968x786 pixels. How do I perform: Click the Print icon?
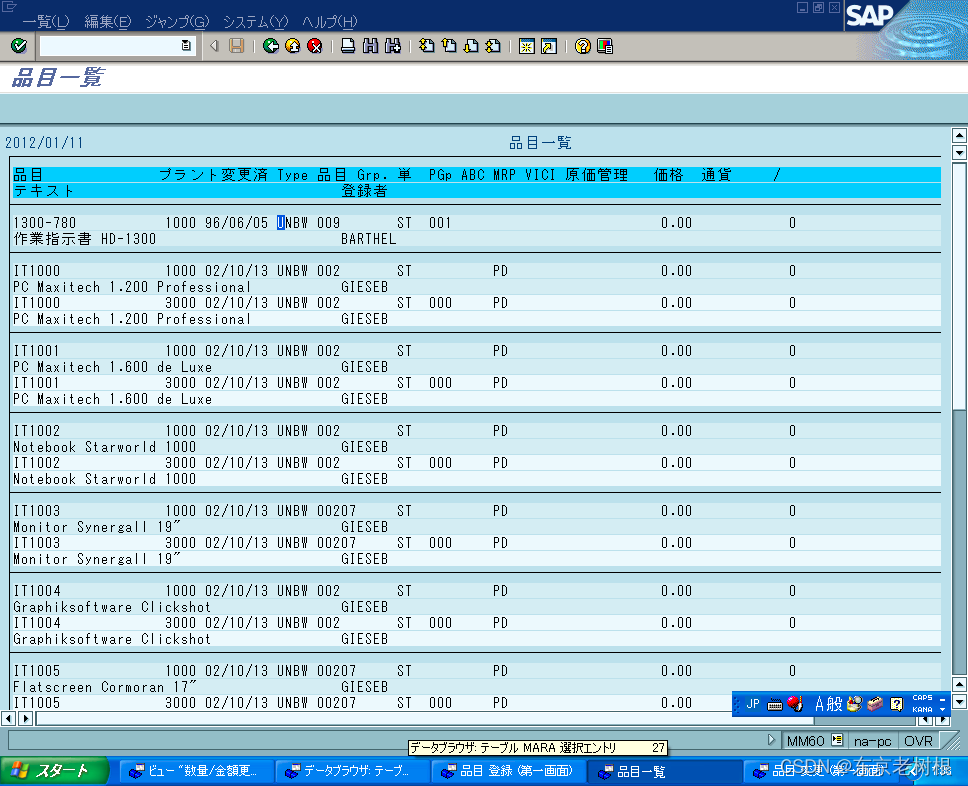[x=348, y=46]
